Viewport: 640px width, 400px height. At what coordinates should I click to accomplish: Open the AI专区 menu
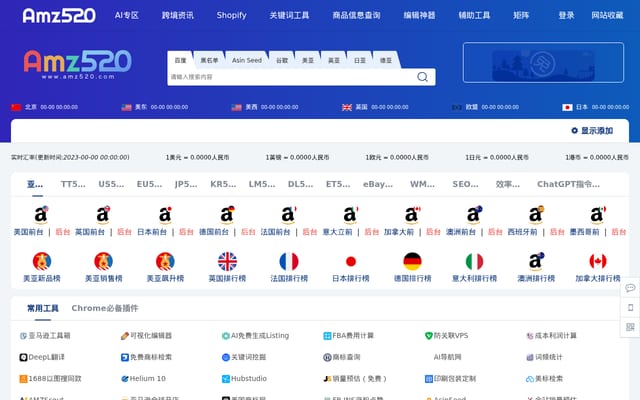(x=127, y=16)
